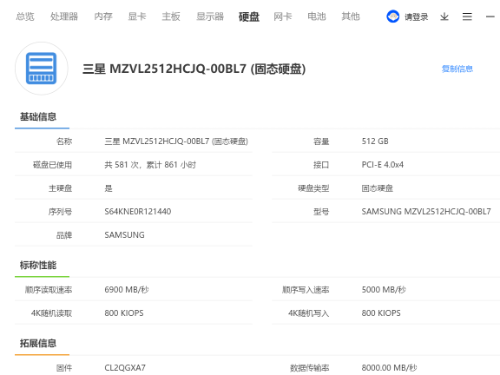500x375 pixels.
Task: Open the hamburger menu icon
Action: (x=467, y=17)
